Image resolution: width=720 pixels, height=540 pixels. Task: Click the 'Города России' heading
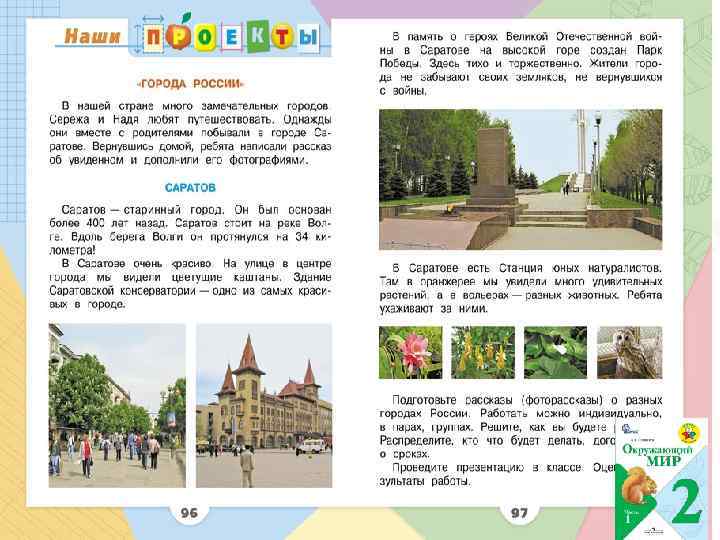[x=191, y=84]
